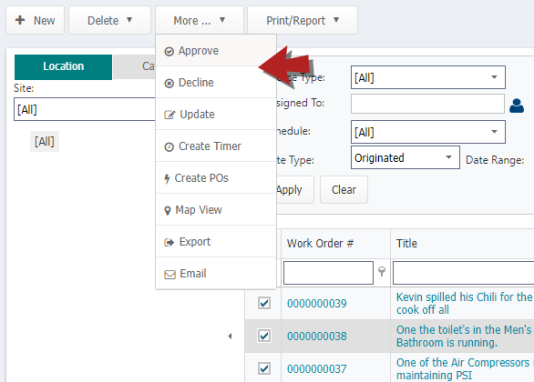Choose Approve from the More menu
Viewport: 534px width, 382px height.
pos(216,51)
